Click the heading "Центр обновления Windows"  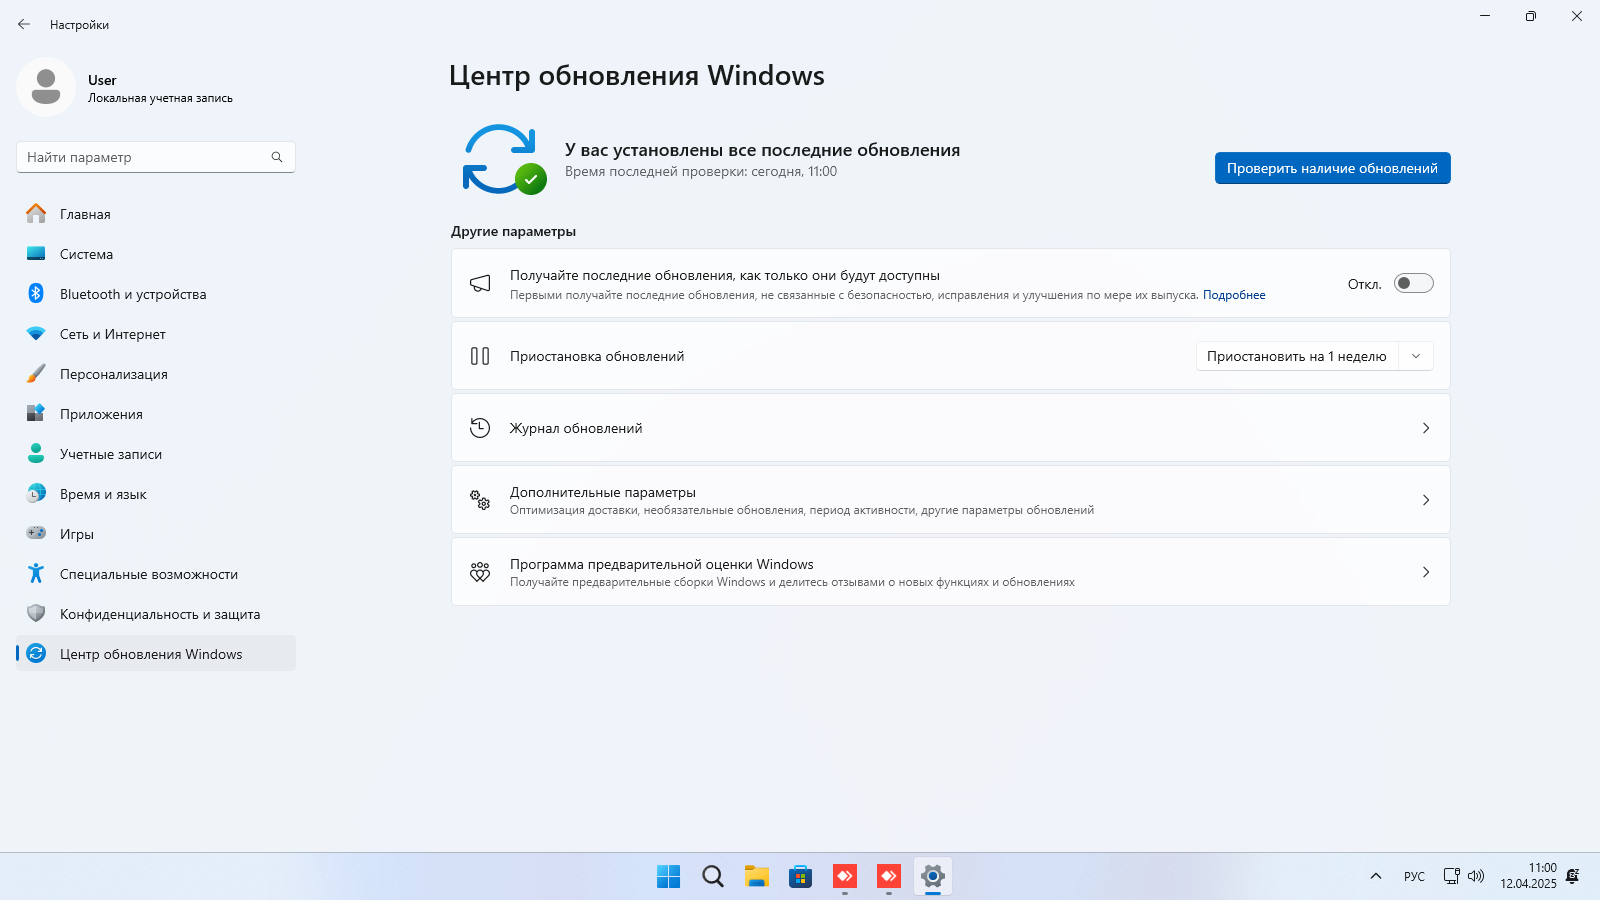(637, 76)
